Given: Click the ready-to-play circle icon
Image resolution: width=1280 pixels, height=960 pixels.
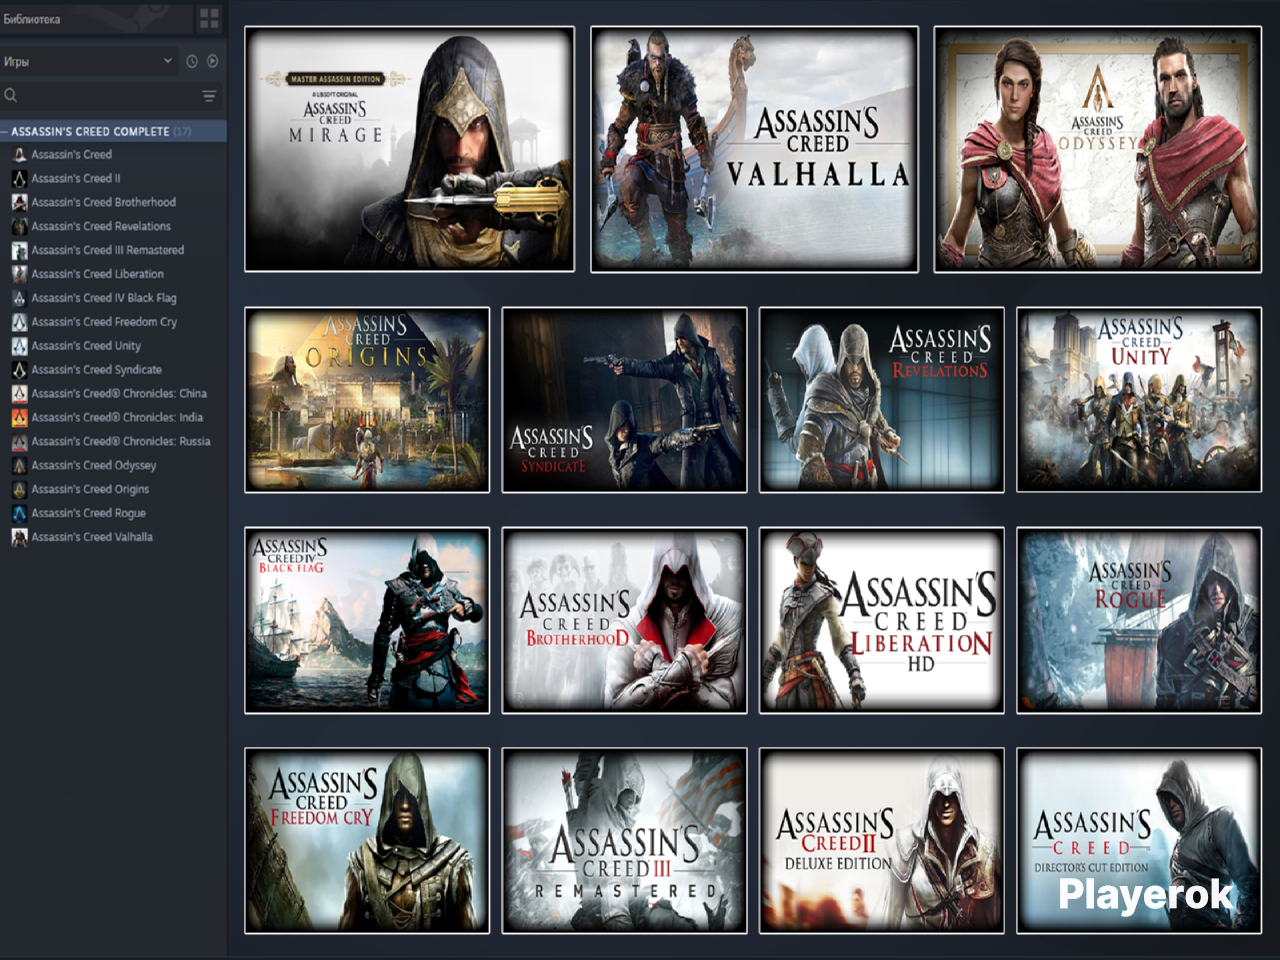Looking at the screenshot, I should [212, 61].
